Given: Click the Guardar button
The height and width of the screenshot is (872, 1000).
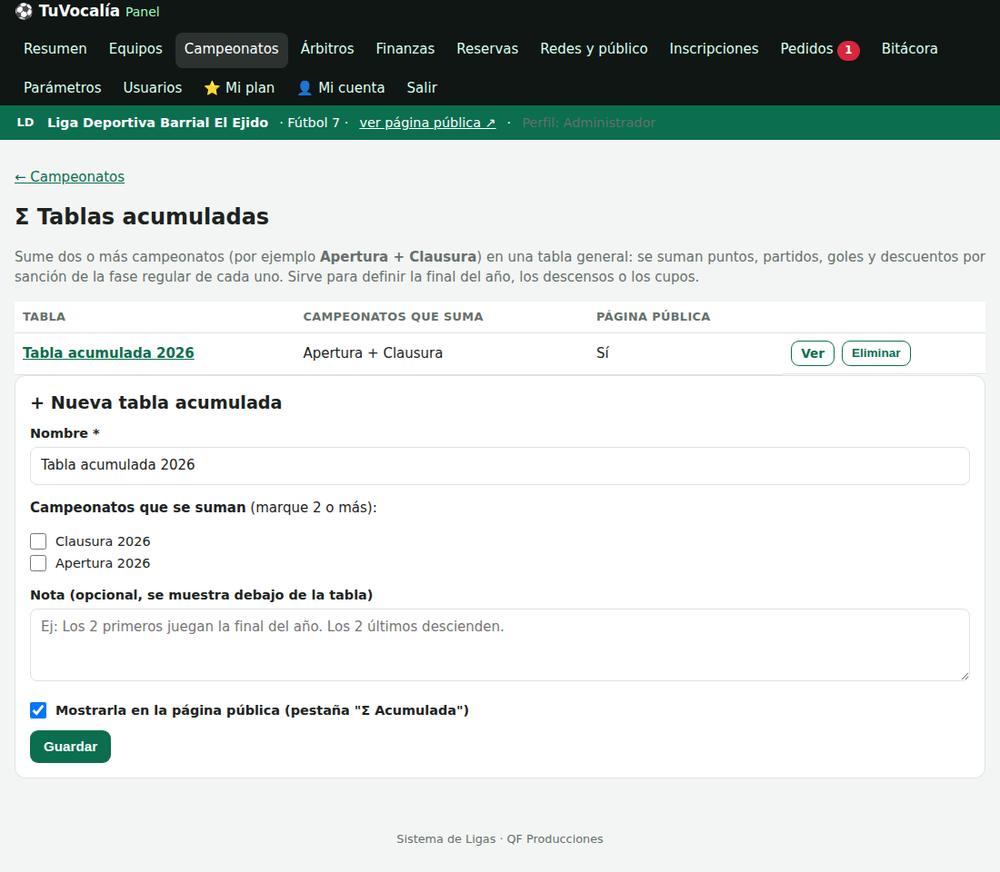Looking at the screenshot, I should [70, 747].
